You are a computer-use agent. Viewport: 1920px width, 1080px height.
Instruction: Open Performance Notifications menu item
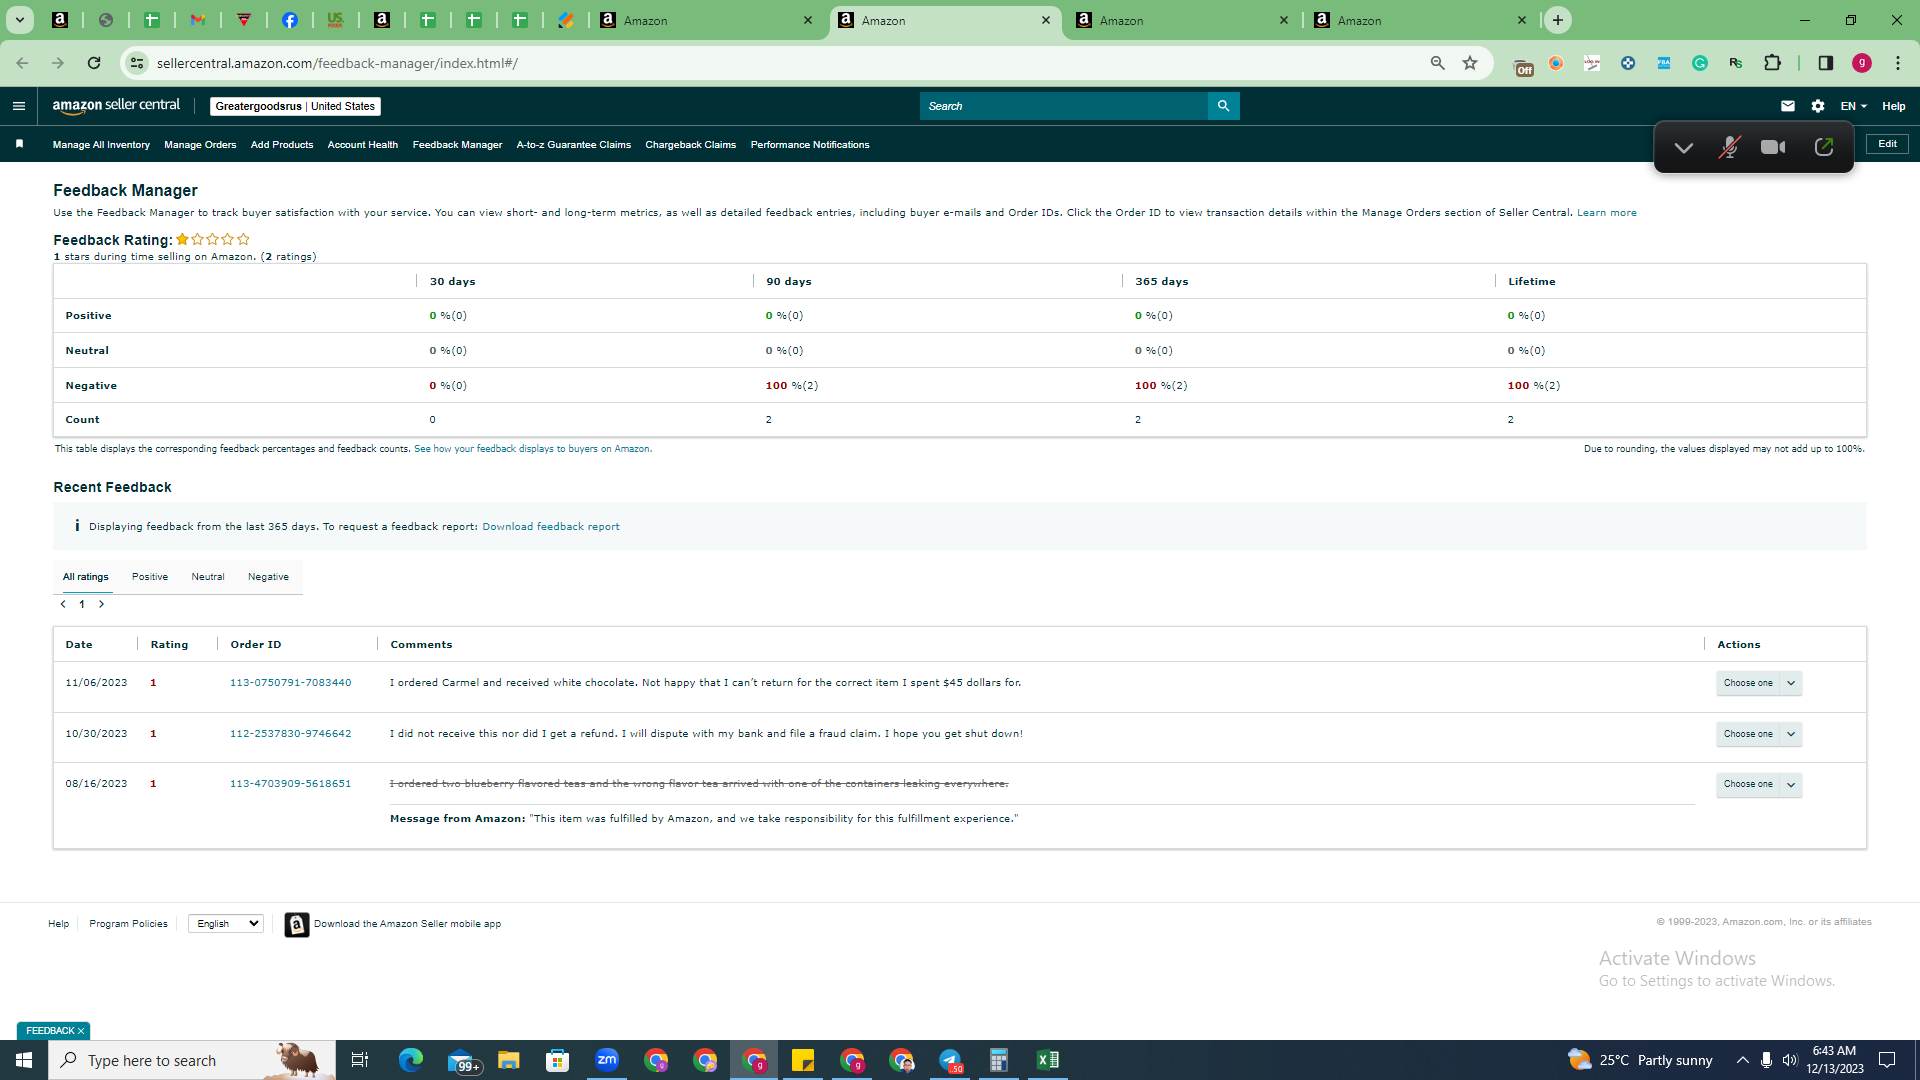(810, 145)
